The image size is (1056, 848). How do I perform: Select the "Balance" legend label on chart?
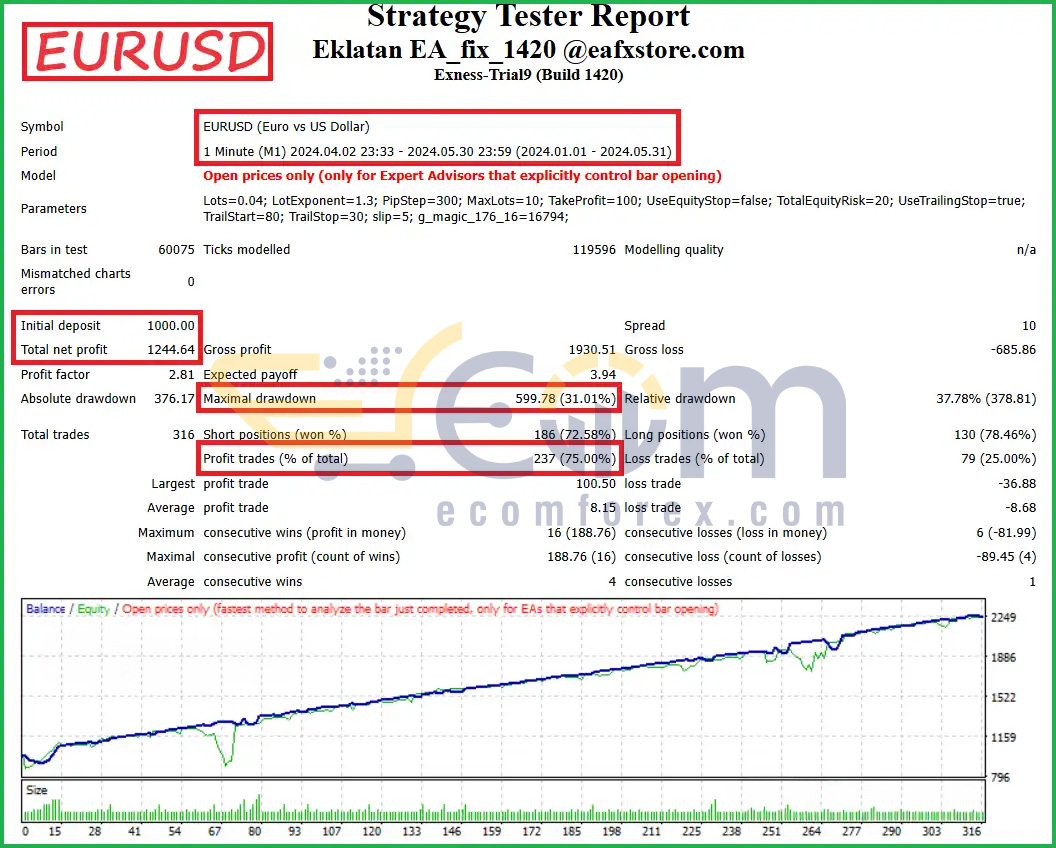[46, 609]
